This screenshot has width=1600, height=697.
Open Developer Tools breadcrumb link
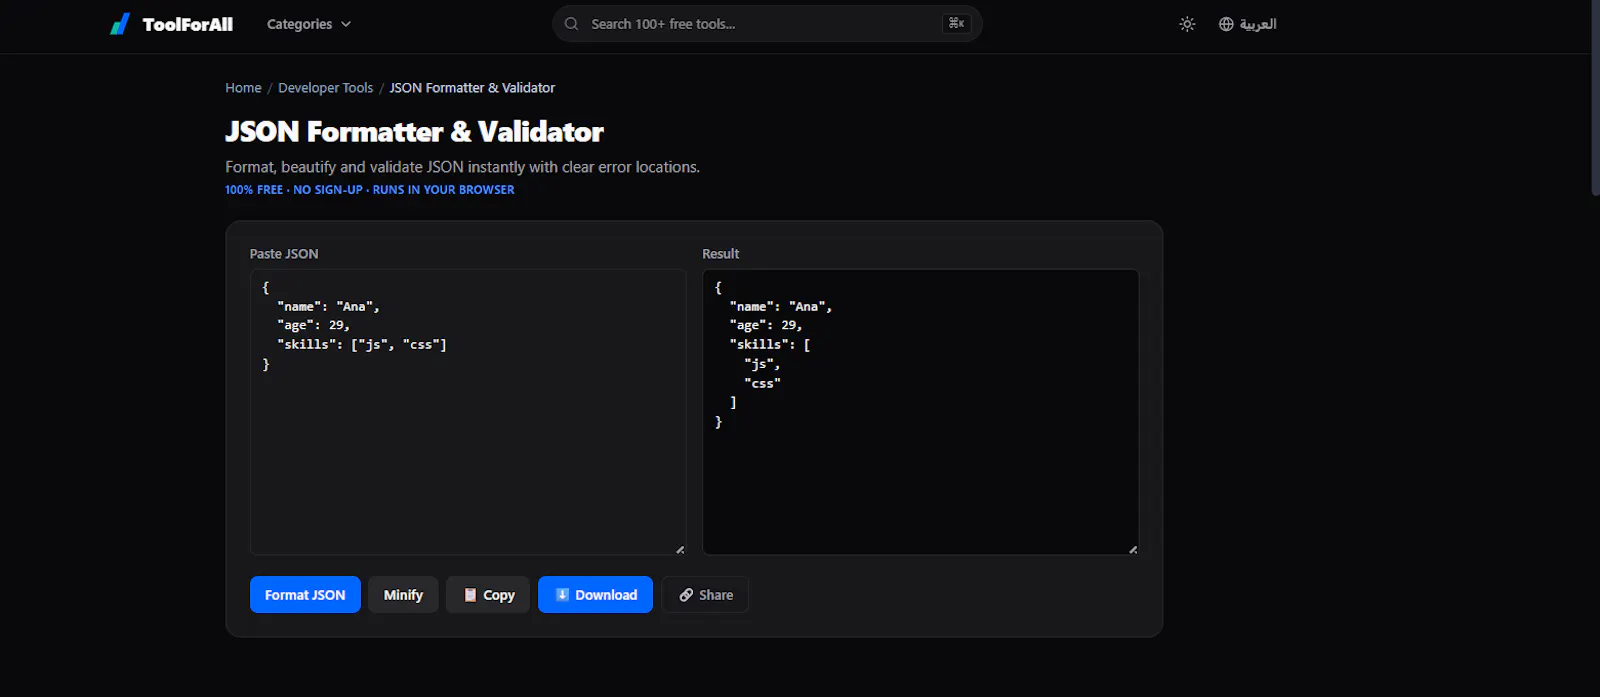325,88
